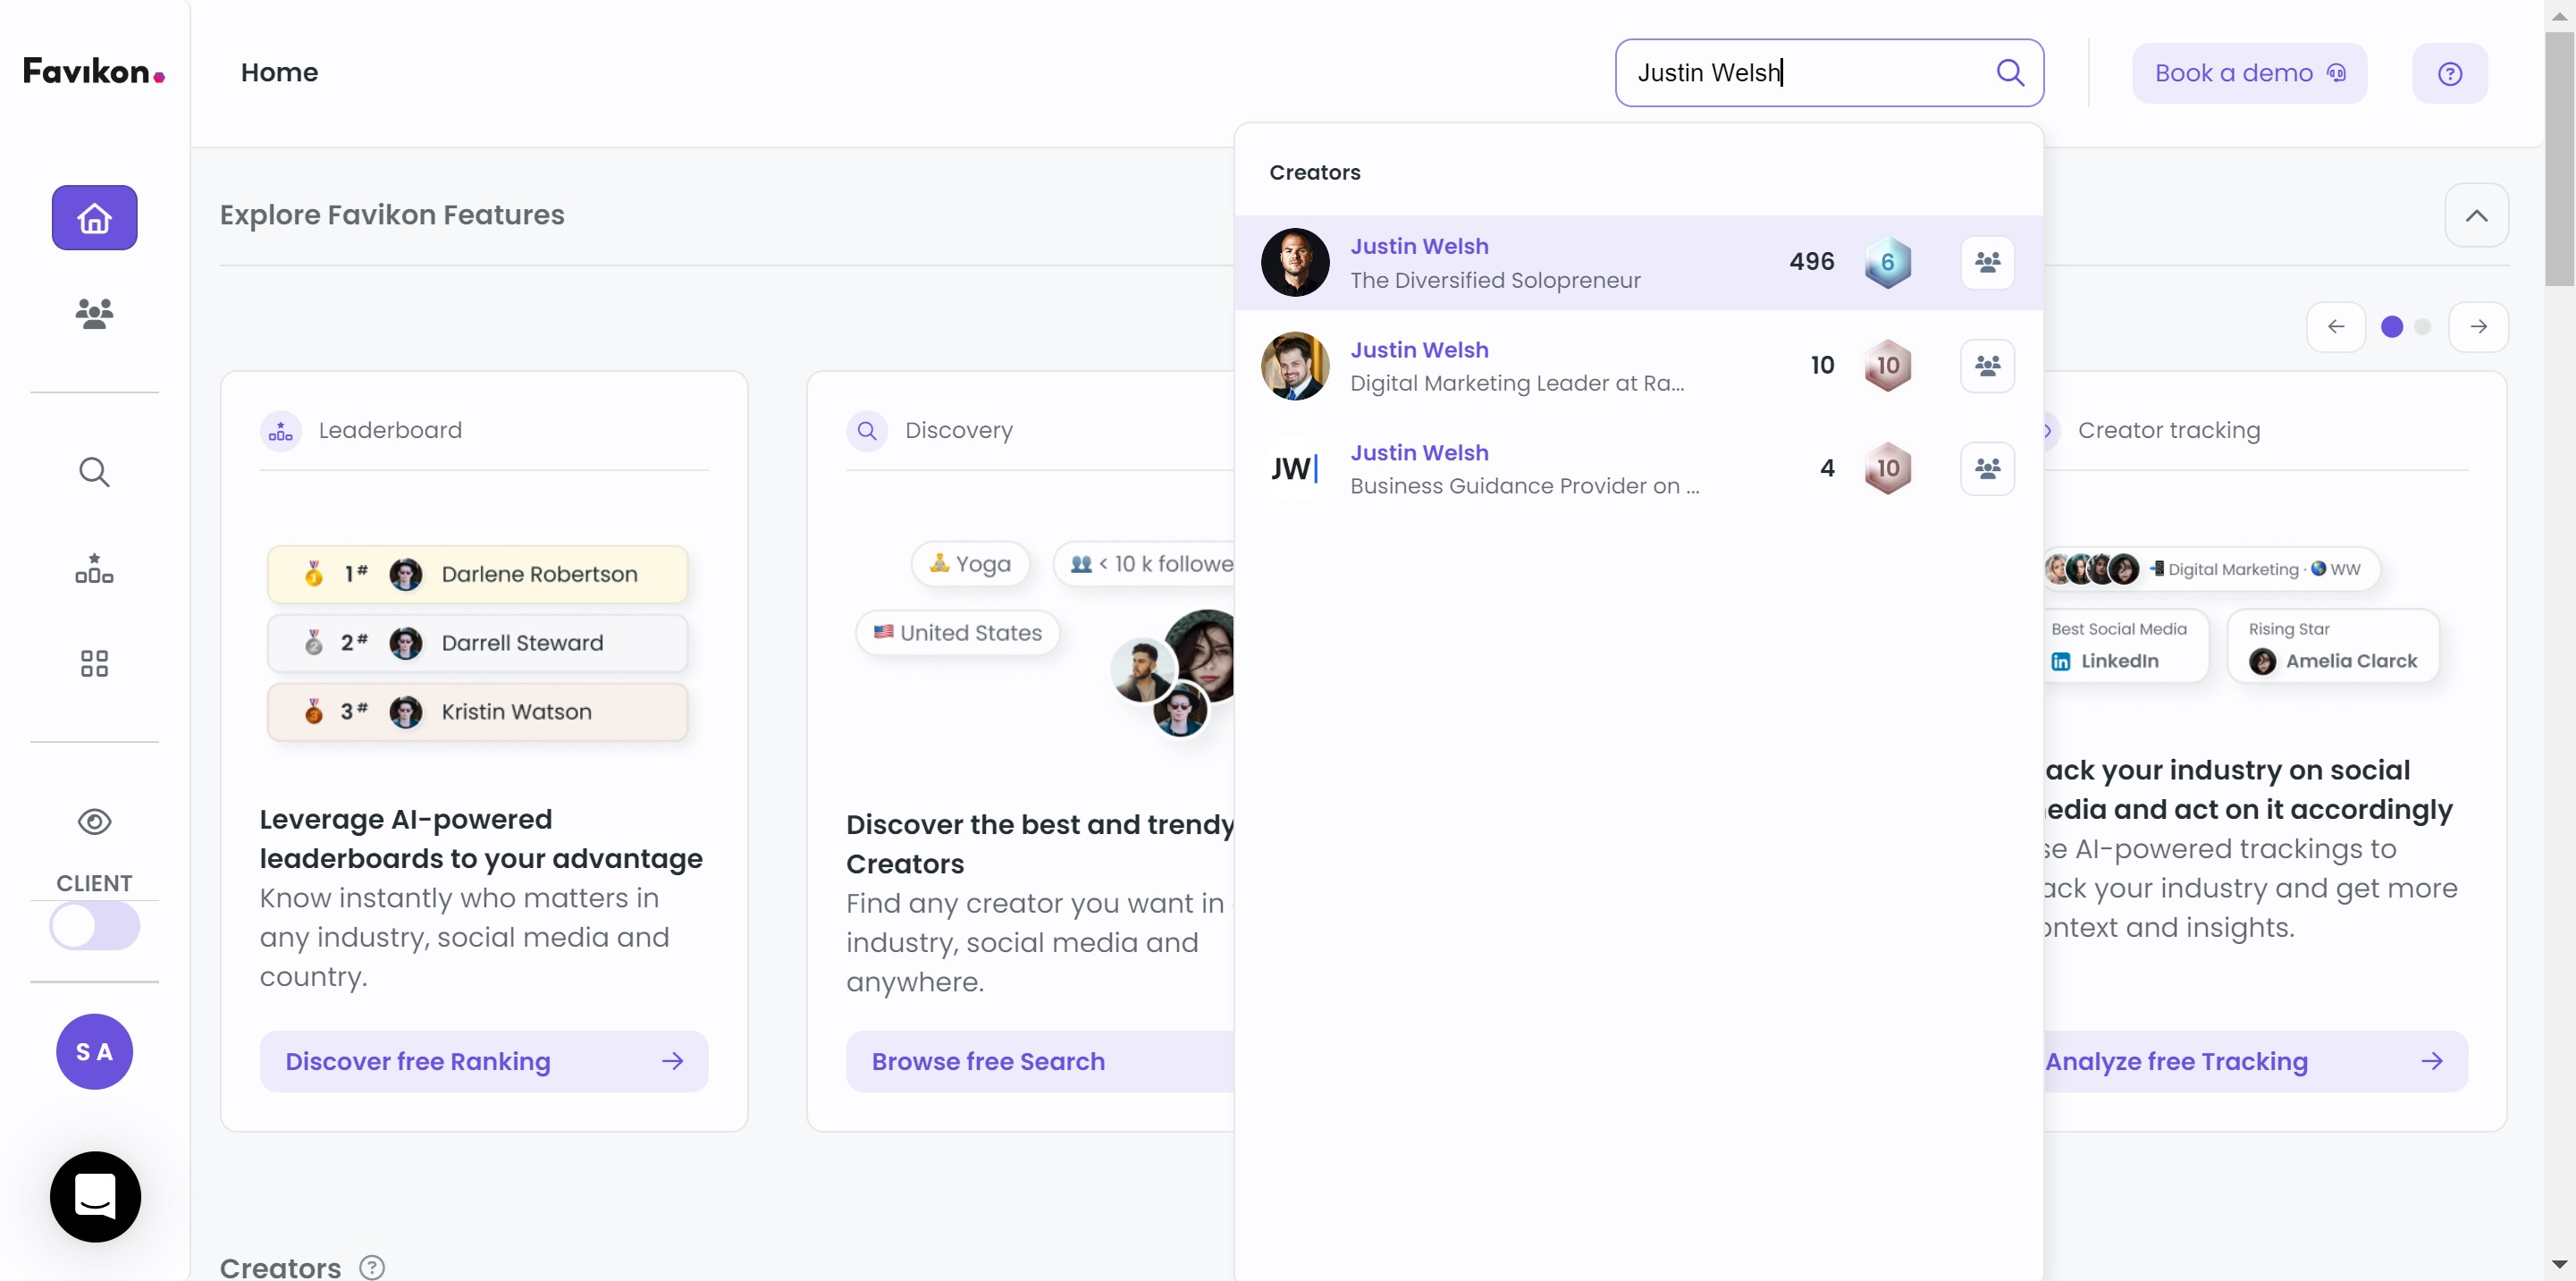This screenshot has width=2576, height=1281.
Task: Select Justin Welsh Digital Marketing Leader result
Action: [x=1515, y=366]
